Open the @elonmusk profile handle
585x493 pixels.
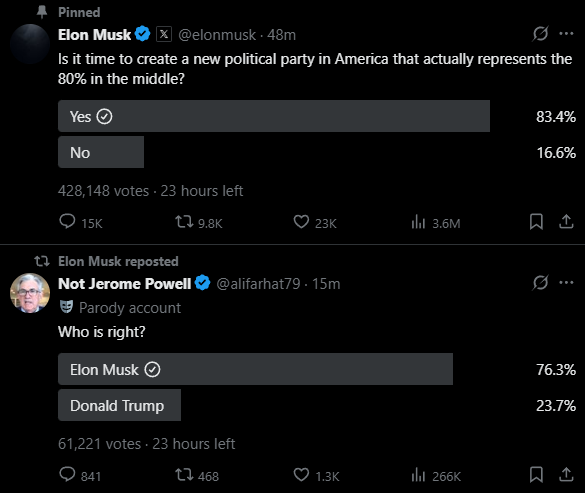217,35
